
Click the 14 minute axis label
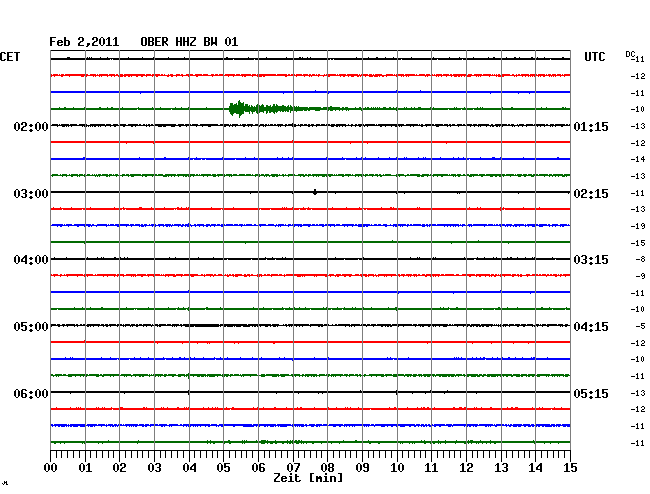(535, 468)
